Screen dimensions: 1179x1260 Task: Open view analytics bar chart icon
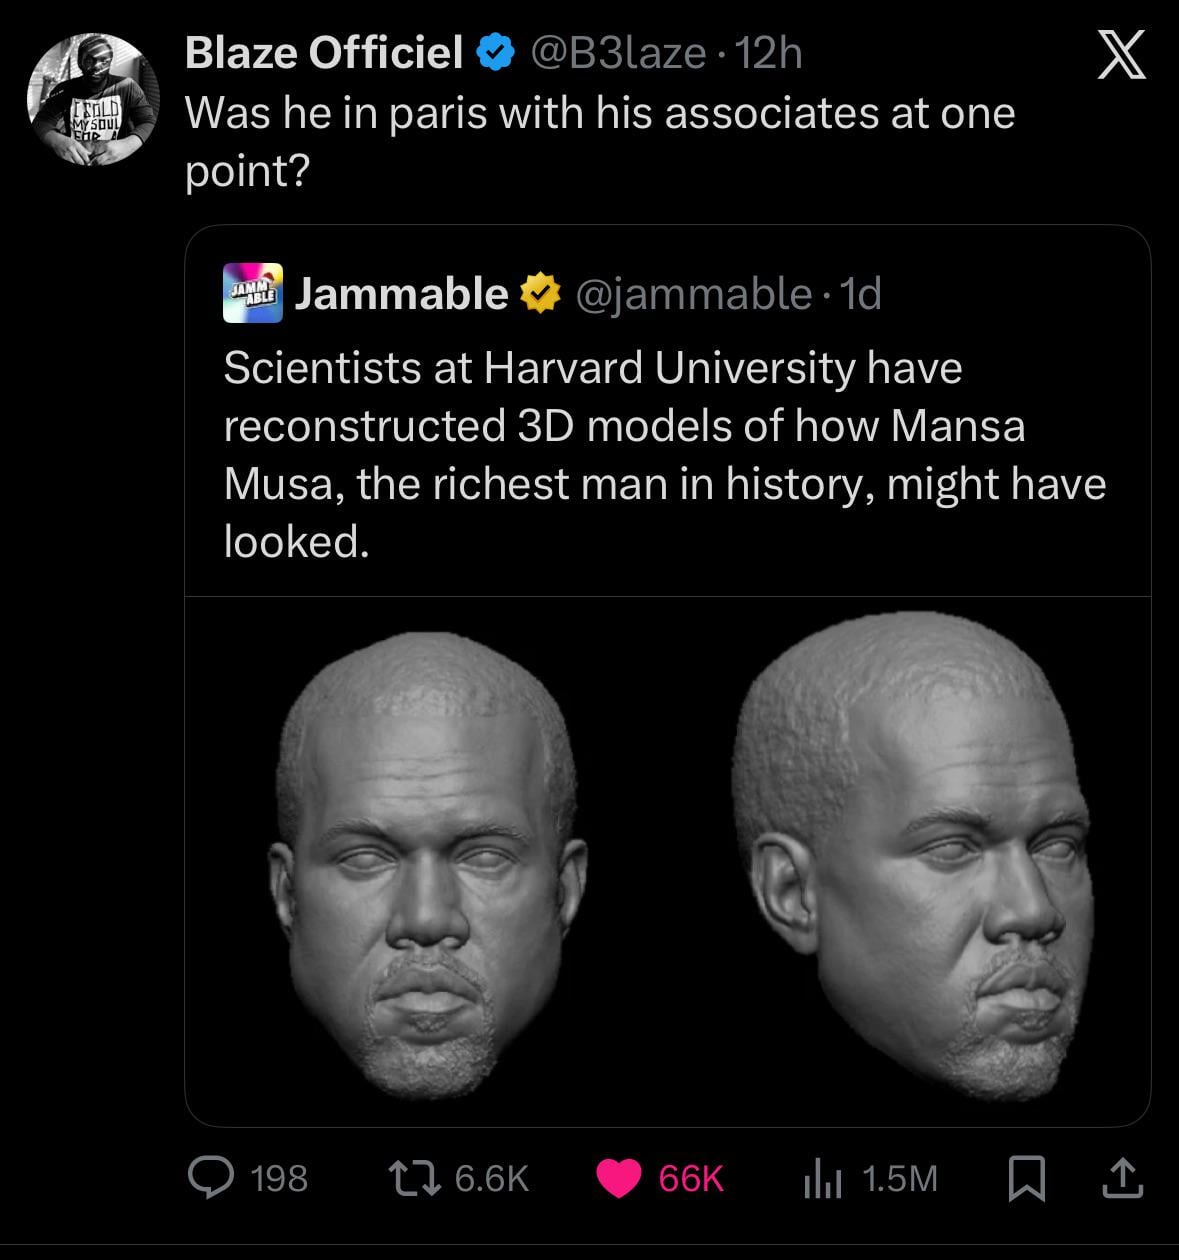[x=822, y=1178]
